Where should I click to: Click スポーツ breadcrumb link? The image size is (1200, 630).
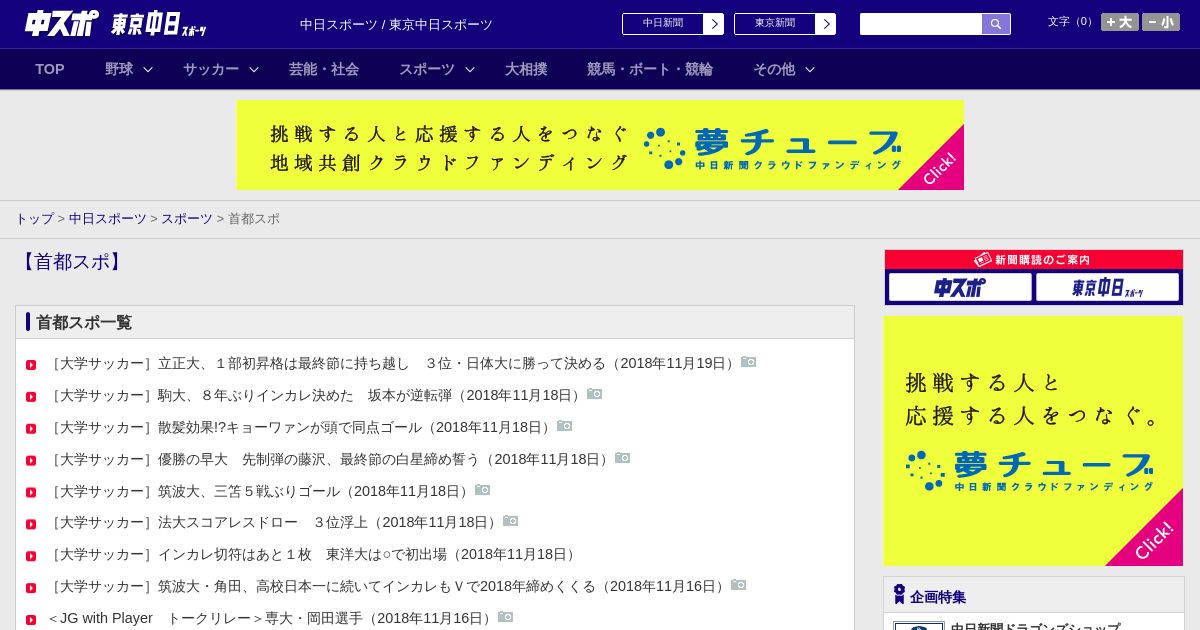[x=187, y=219]
